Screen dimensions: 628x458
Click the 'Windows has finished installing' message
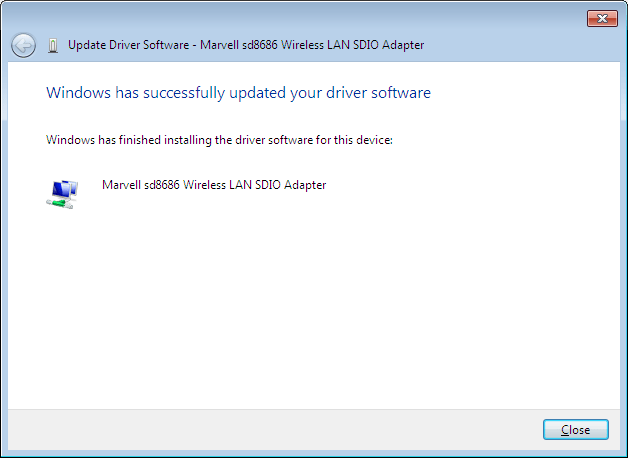pos(219,140)
